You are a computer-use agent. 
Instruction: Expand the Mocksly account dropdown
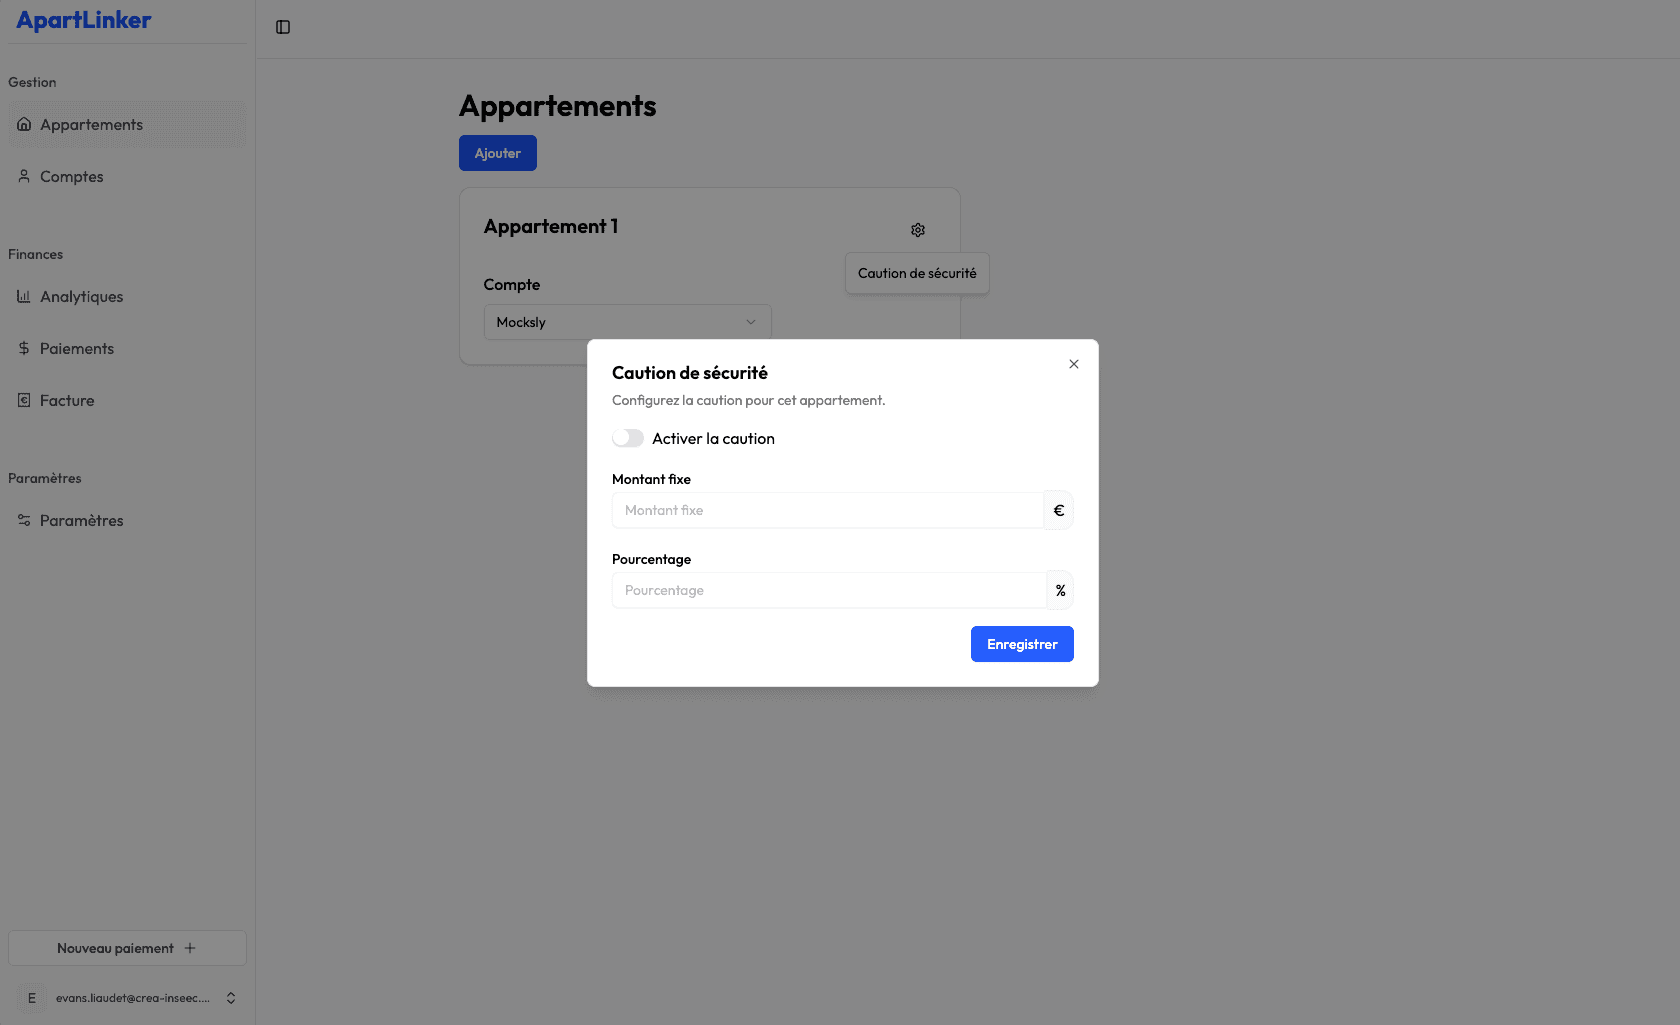(x=628, y=322)
